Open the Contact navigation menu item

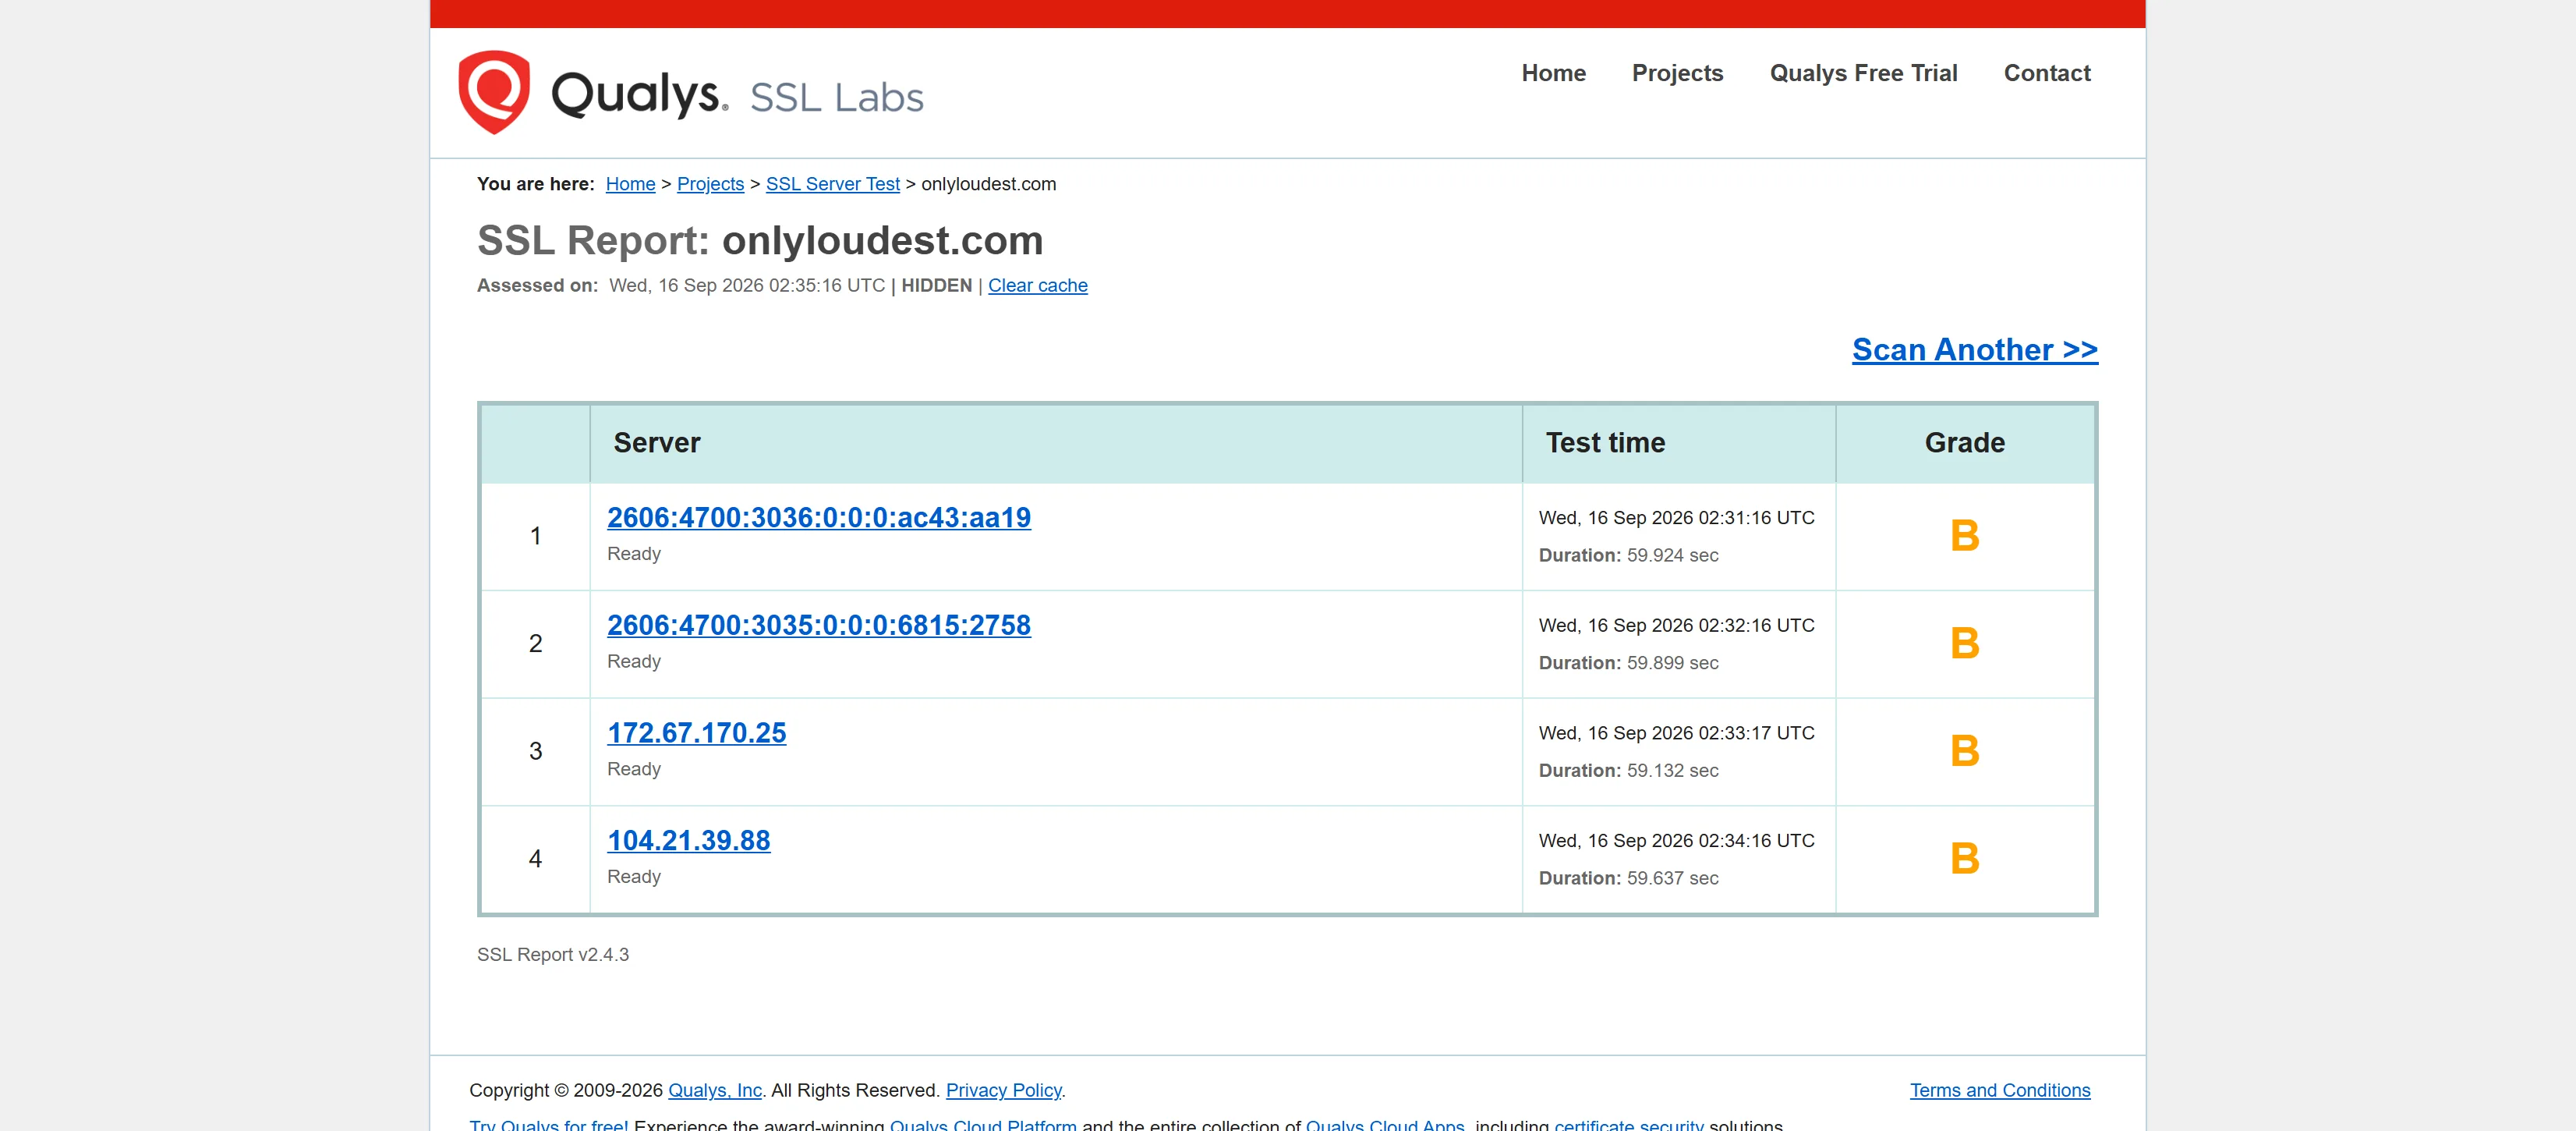tap(2046, 73)
